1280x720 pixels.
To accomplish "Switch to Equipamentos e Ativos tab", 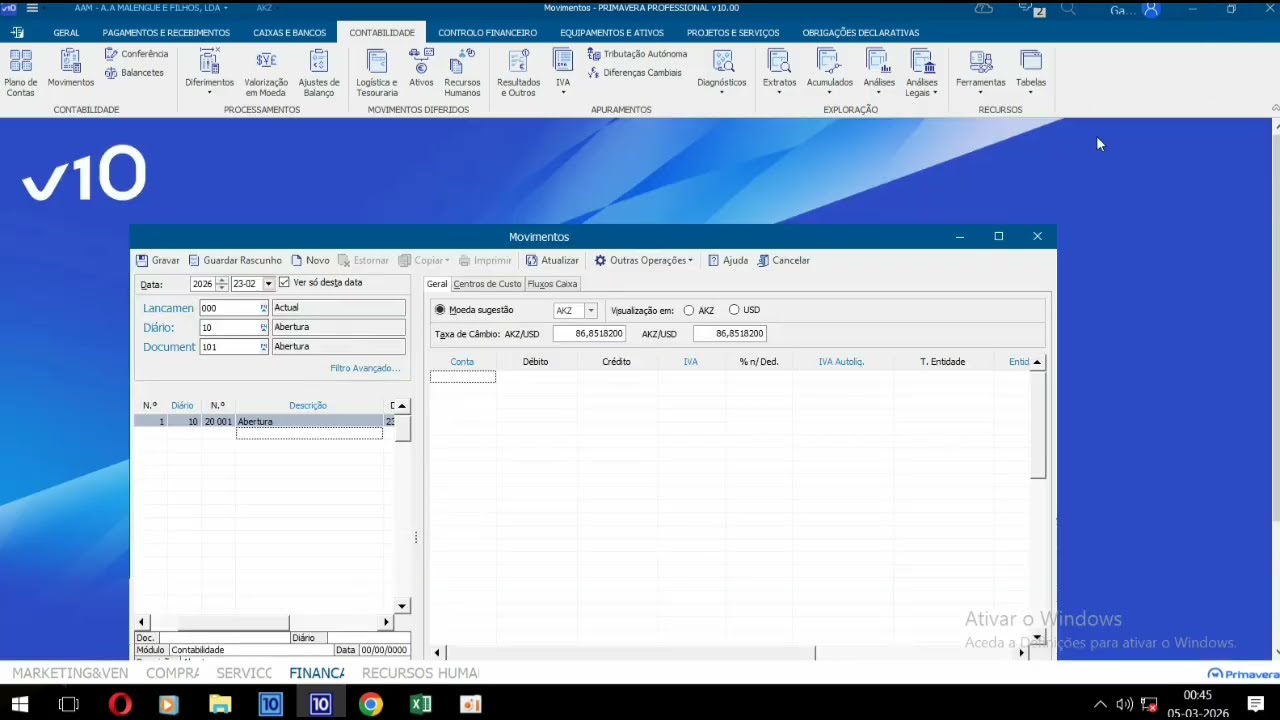I will pyautogui.click(x=612, y=33).
